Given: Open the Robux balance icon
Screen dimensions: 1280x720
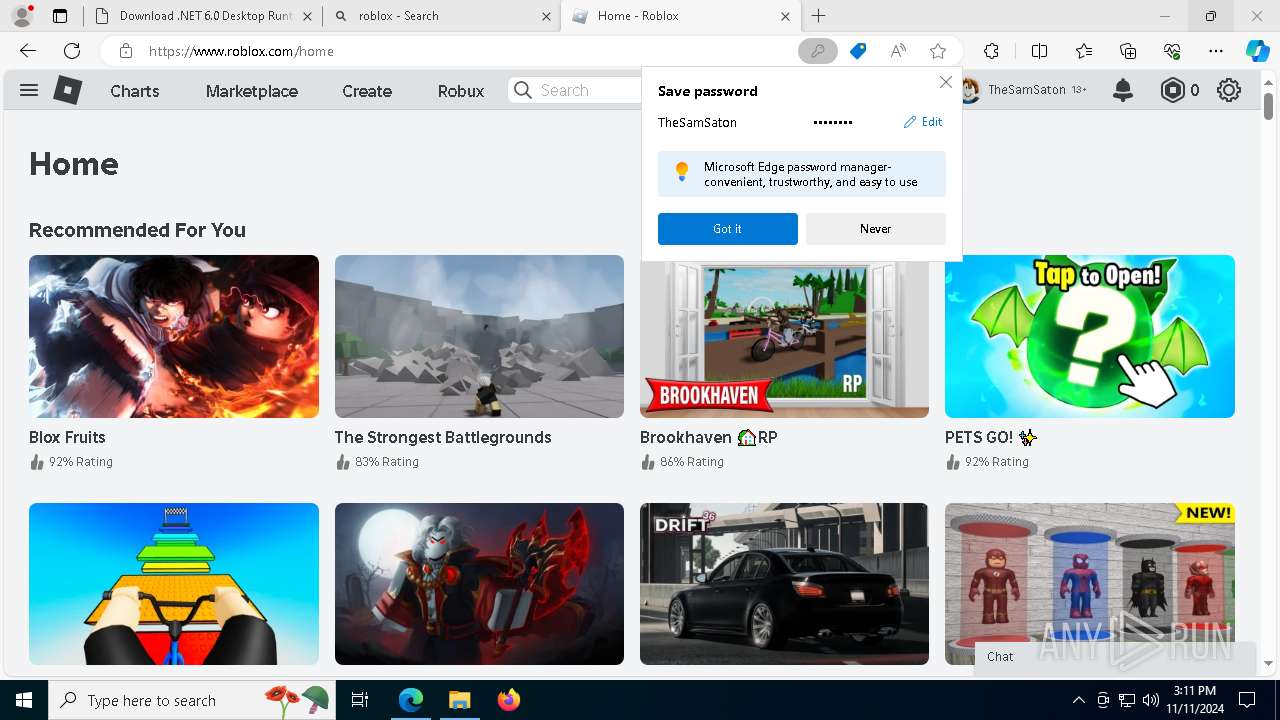Looking at the screenshot, I should pos(1172,90).
